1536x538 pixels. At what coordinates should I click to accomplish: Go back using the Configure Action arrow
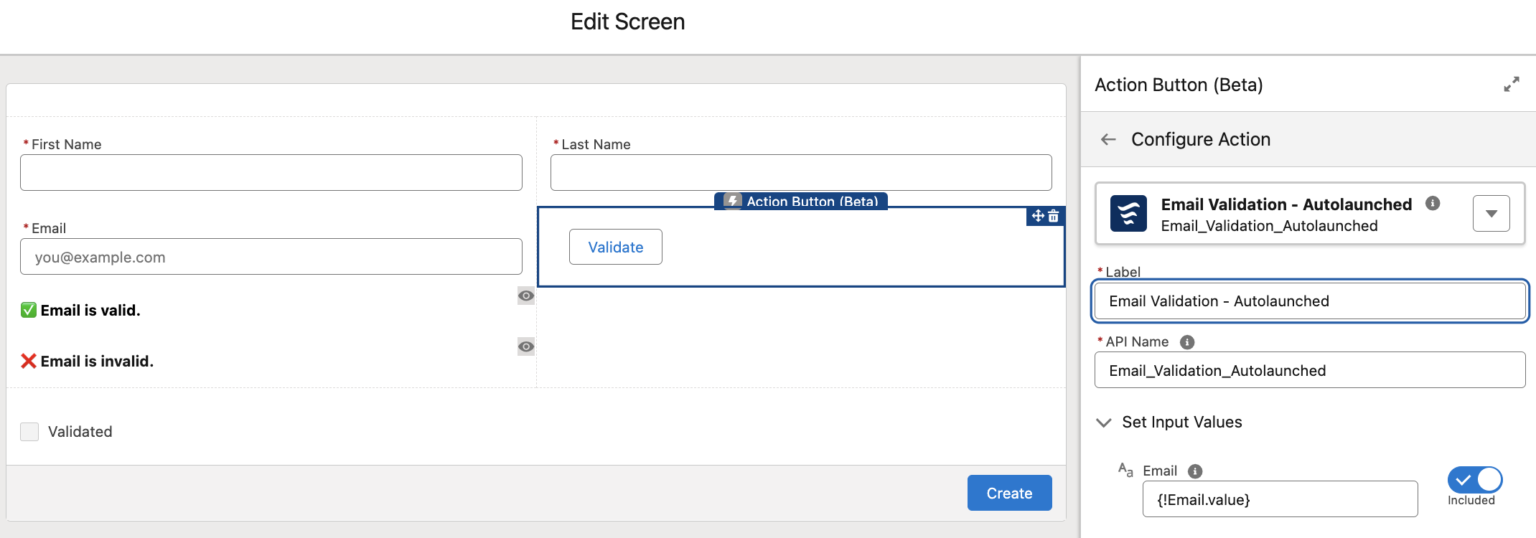point(1108,140)
